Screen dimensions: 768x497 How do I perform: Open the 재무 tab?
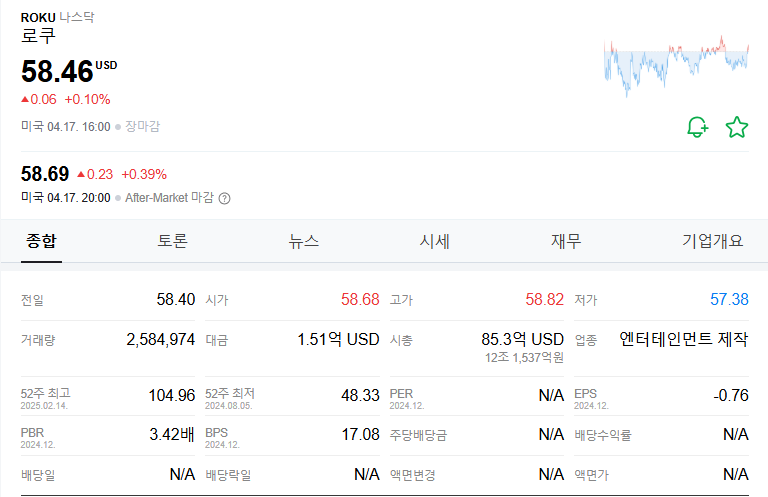pos(566,241)
